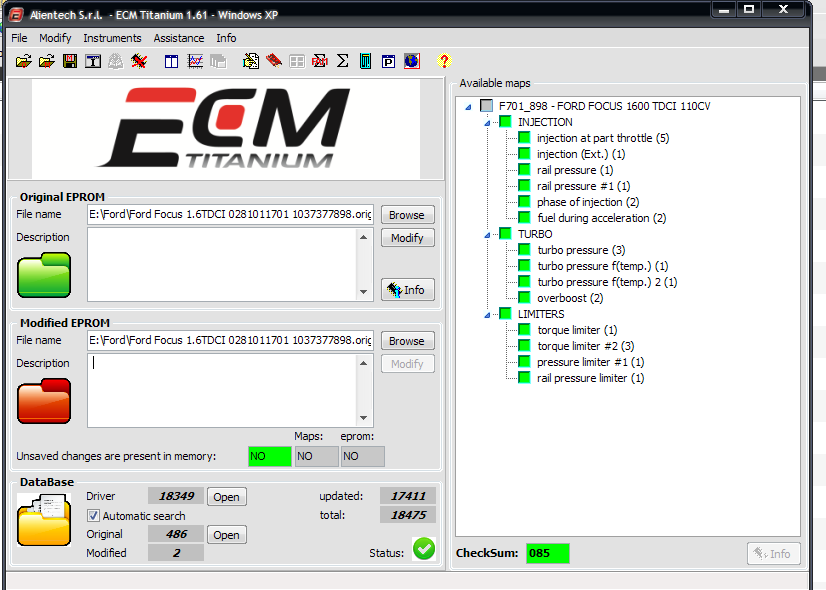Screen dimensions: 826x590
Task: Open the table view toolbar icon
Action: pyautogui.click(x=171, y=62)
